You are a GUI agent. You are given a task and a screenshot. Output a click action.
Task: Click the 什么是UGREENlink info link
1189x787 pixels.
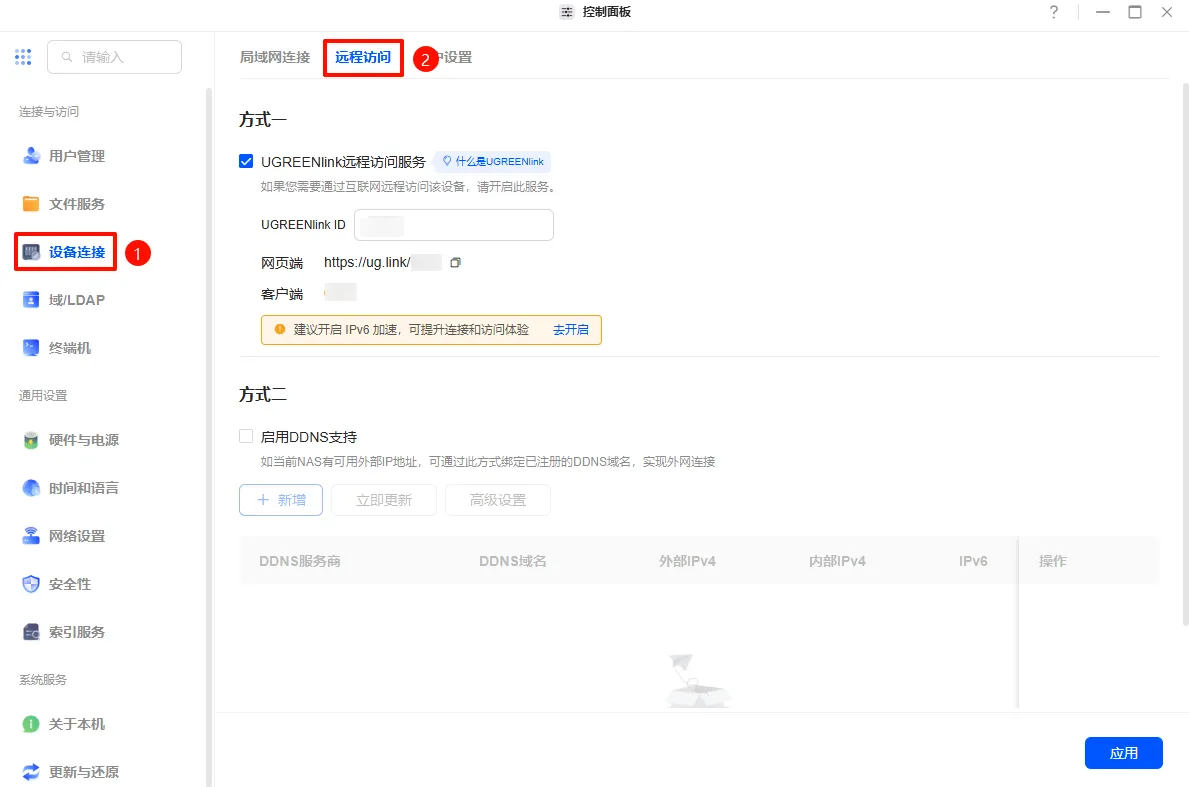492,161
